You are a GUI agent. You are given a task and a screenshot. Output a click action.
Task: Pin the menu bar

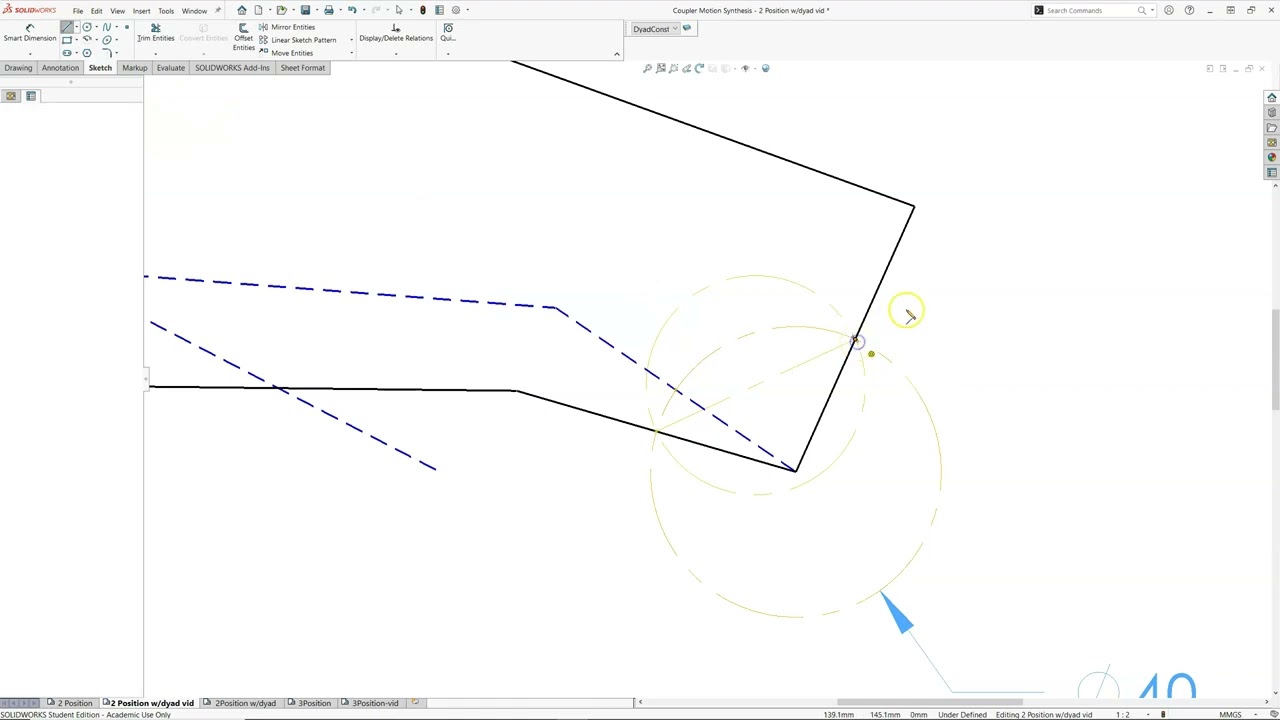[x=218, y=10]
